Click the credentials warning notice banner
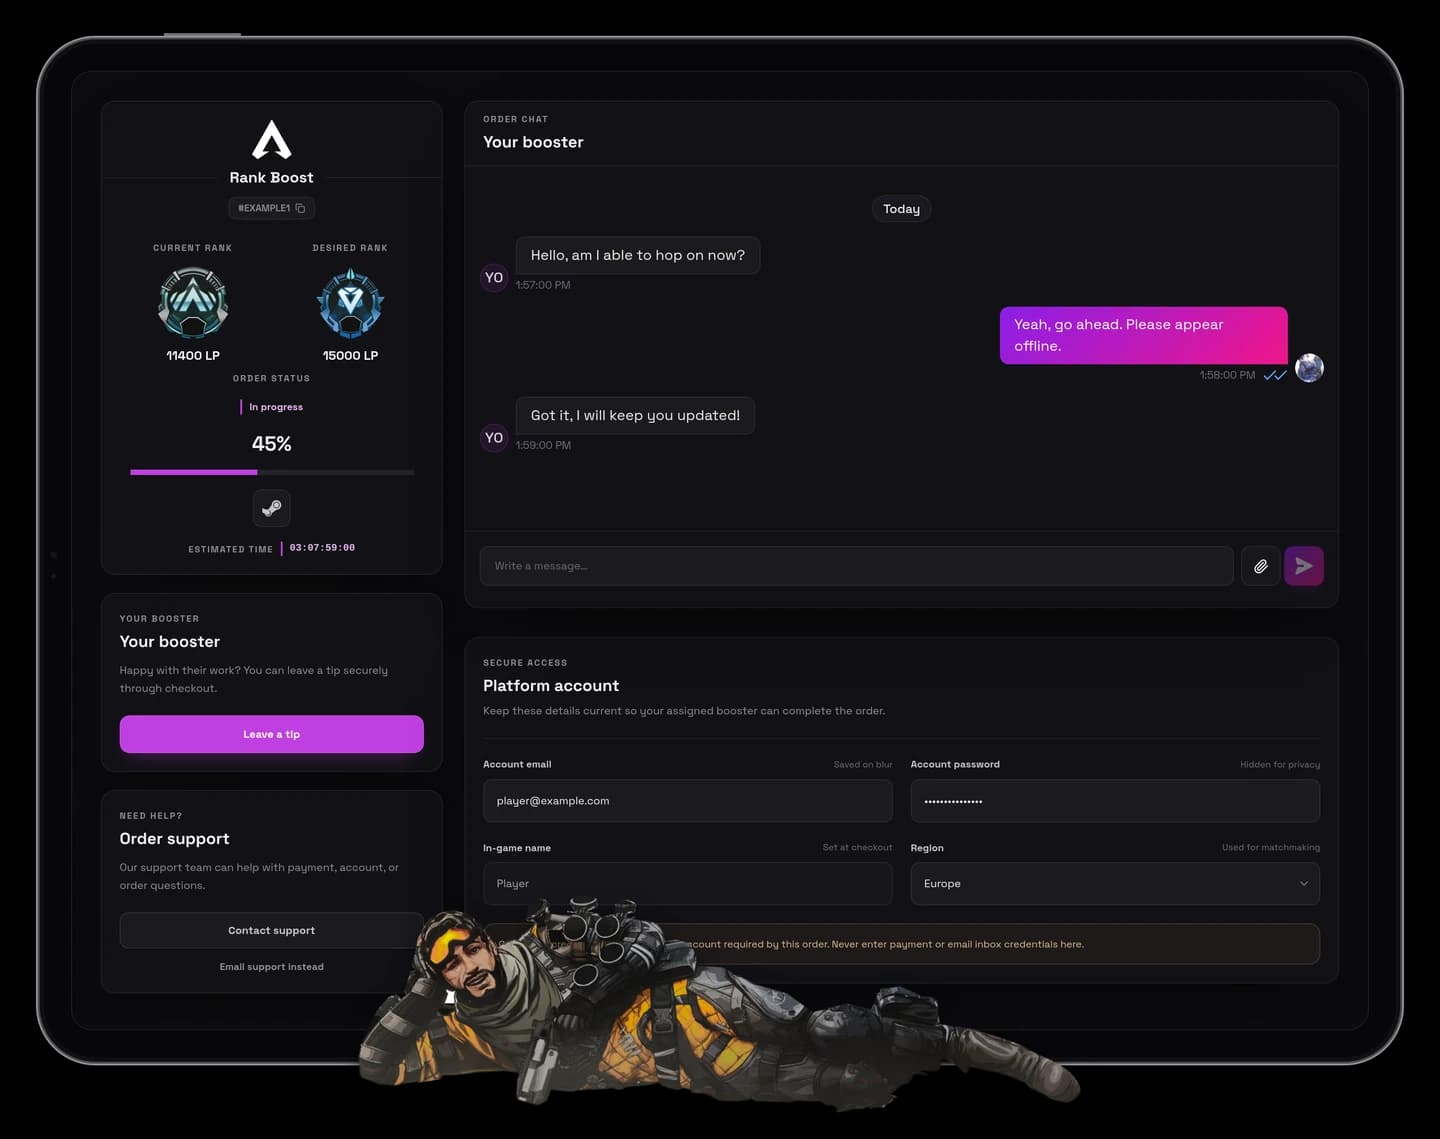The height and width of the screenshot is (1139, 1440). click(901, 944)
